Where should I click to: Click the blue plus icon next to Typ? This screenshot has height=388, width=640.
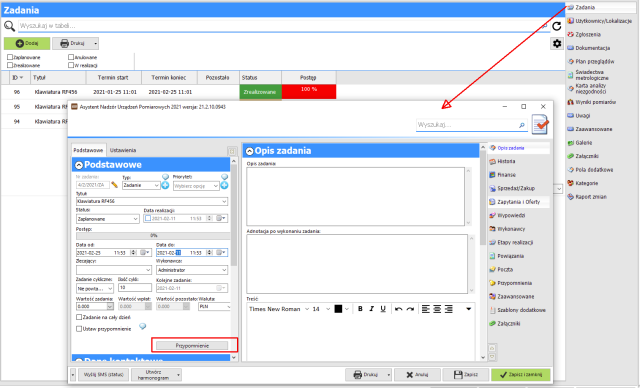click(x=165, y=186)
